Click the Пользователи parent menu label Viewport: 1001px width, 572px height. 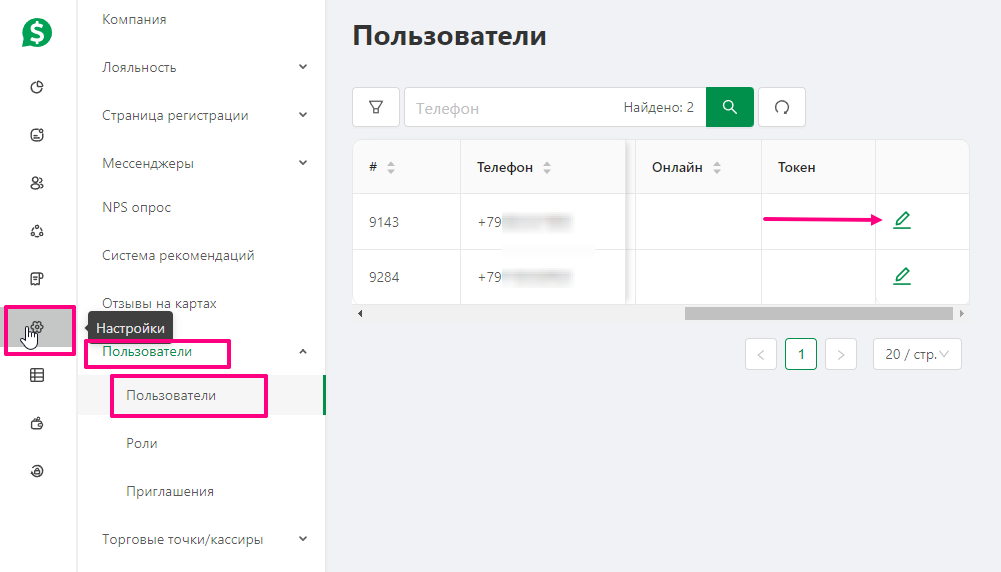click(x=147, y=352)
